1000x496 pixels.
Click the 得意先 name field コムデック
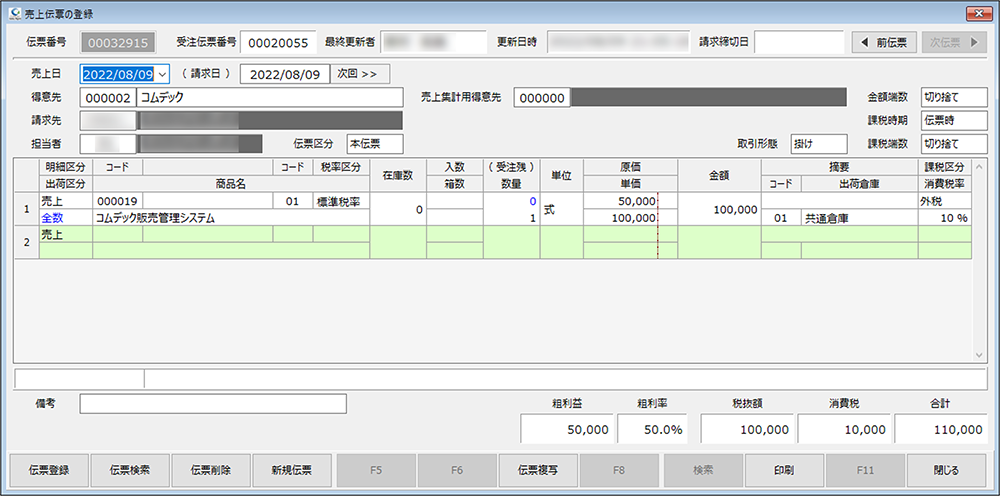pyautogui.click(x=270, y=98)
